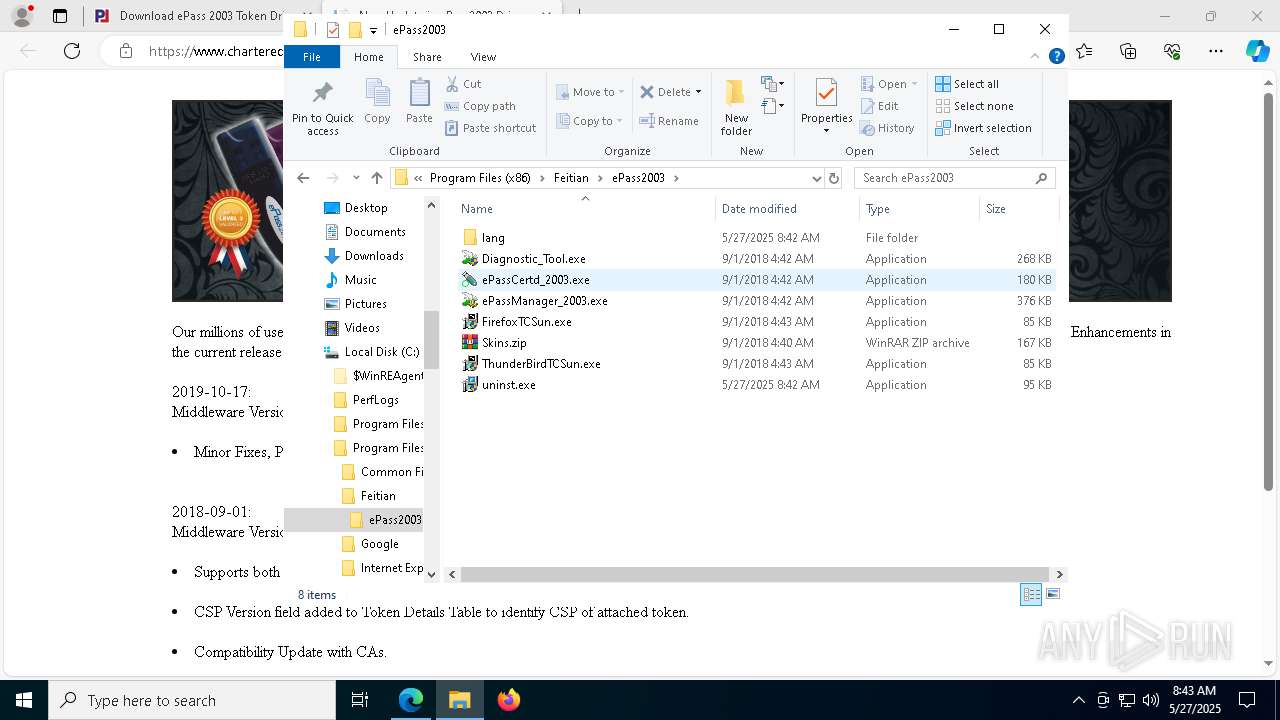Select the Home ribbon tab
Viewport: 1280px width, 720px height.
pyautogui.click(x=368, y=57)
